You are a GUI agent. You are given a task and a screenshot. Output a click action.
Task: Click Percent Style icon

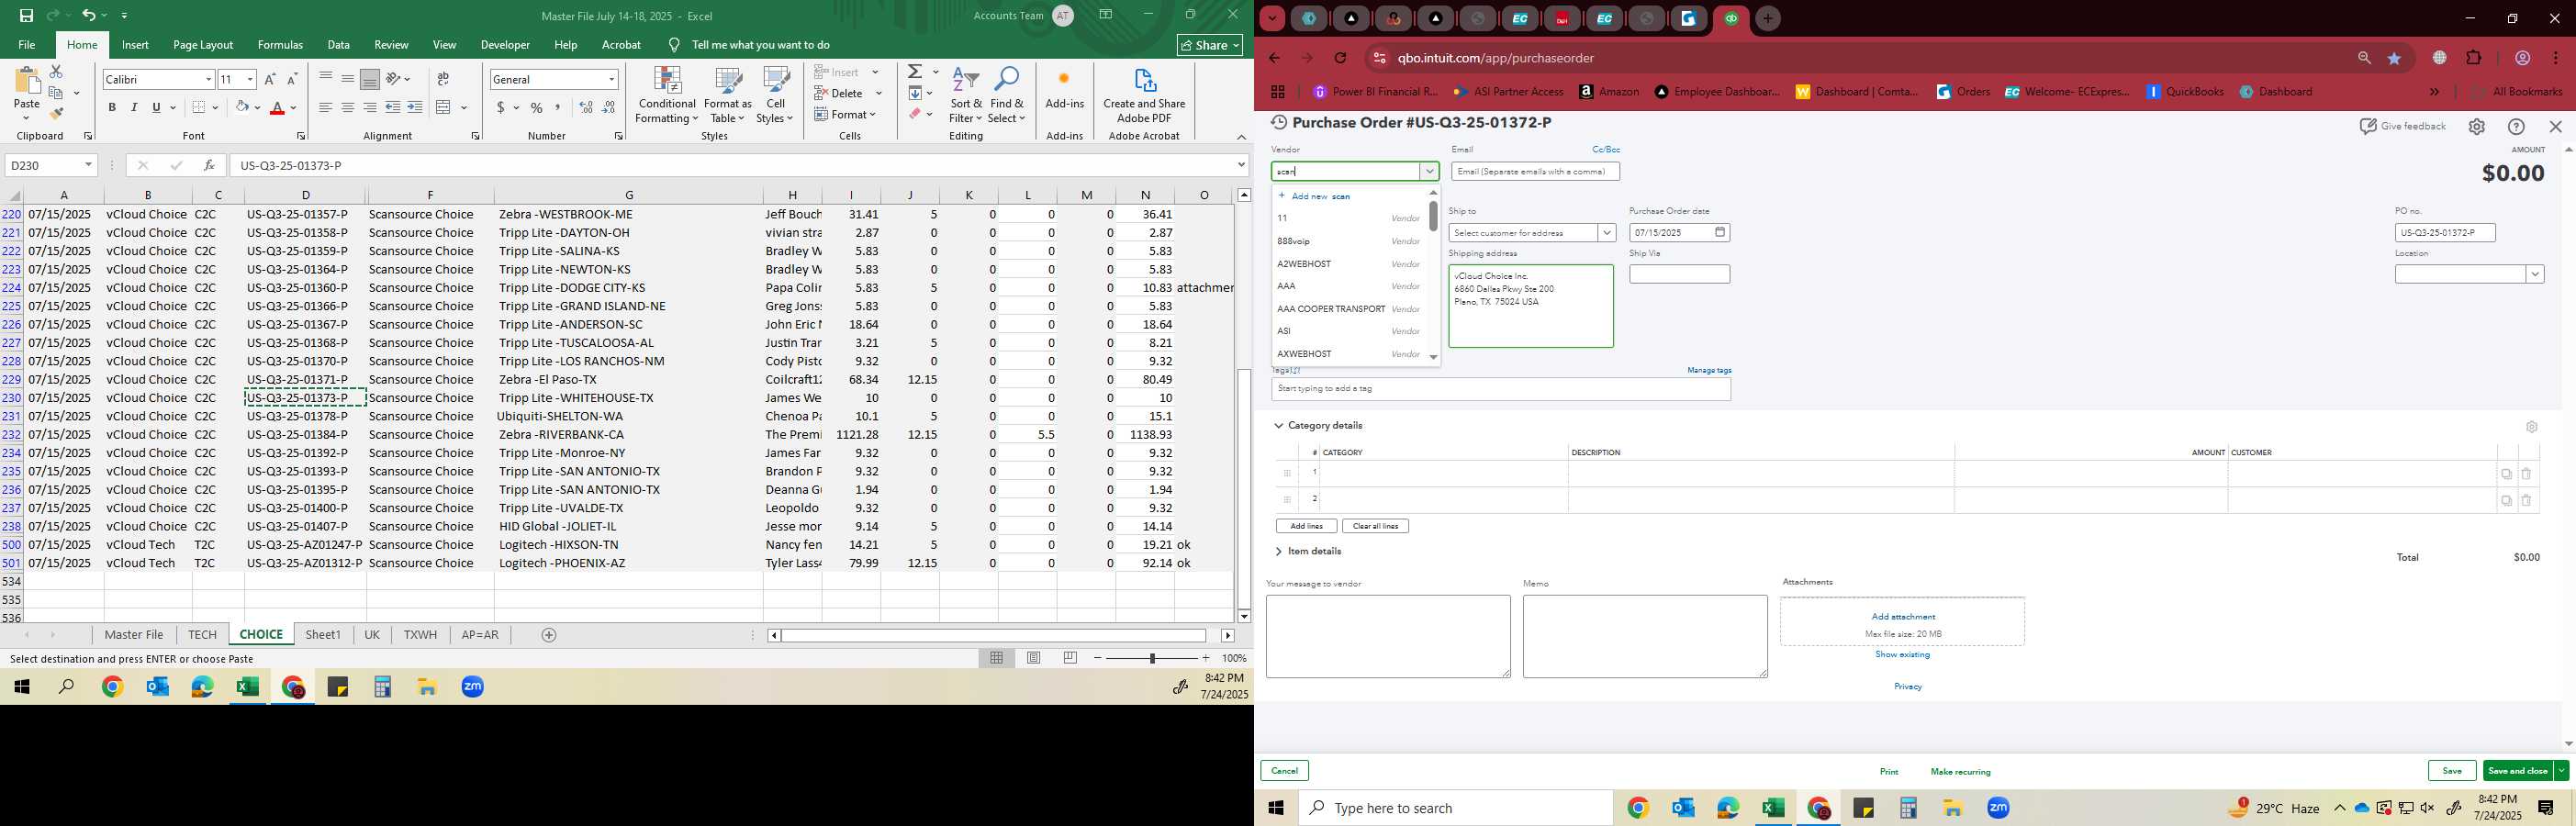click(x=537, y=107)
